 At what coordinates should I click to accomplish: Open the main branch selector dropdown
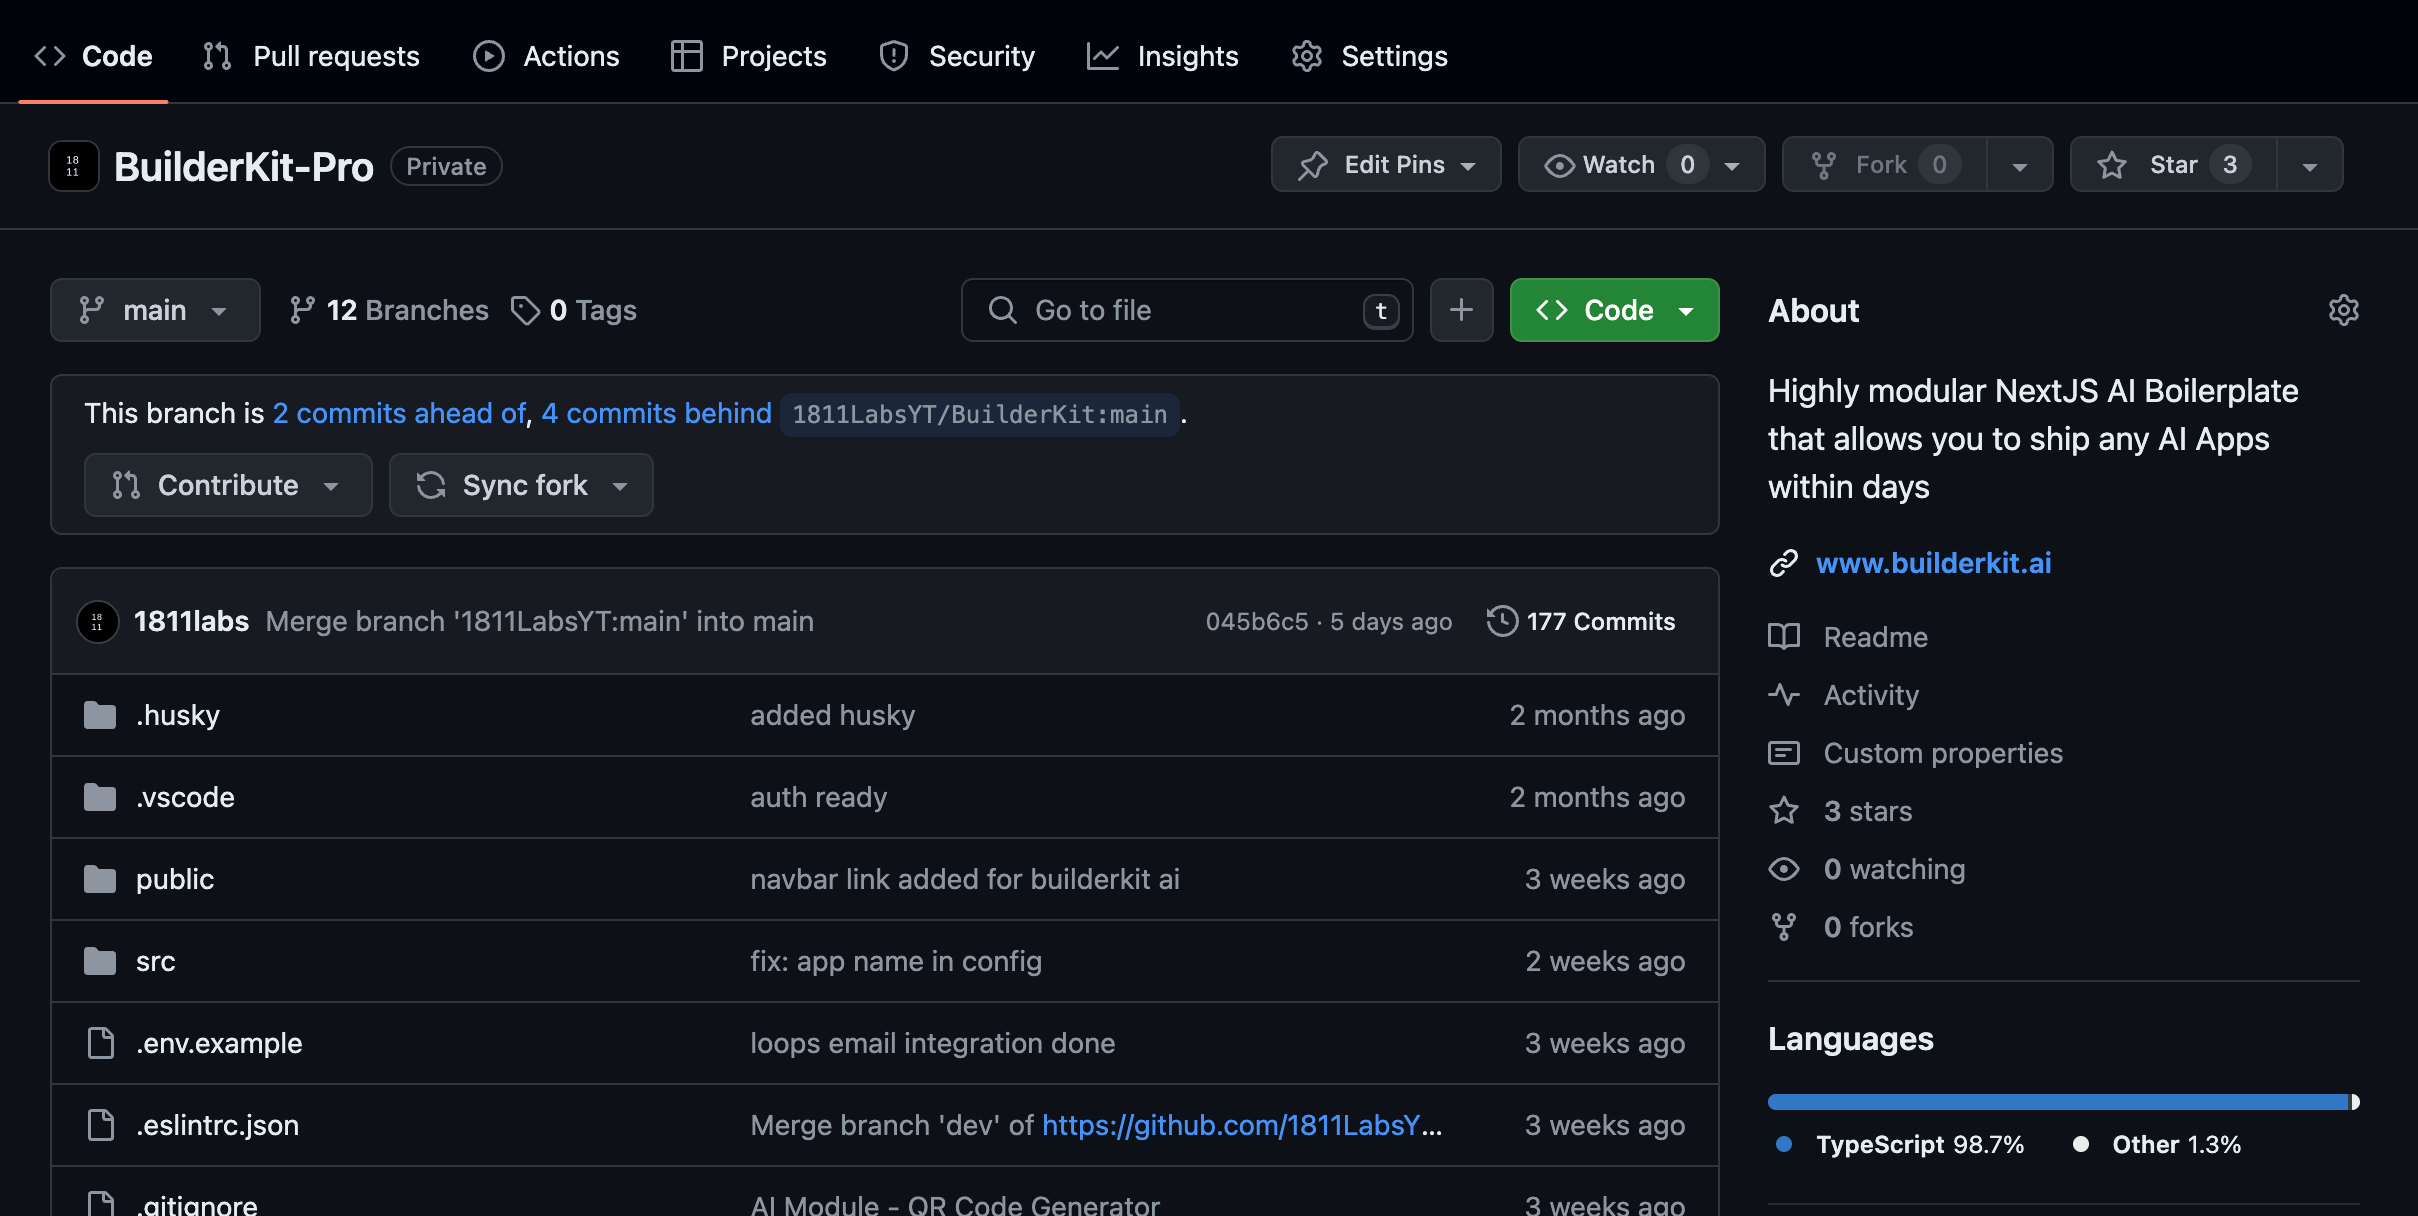point(155,310)
